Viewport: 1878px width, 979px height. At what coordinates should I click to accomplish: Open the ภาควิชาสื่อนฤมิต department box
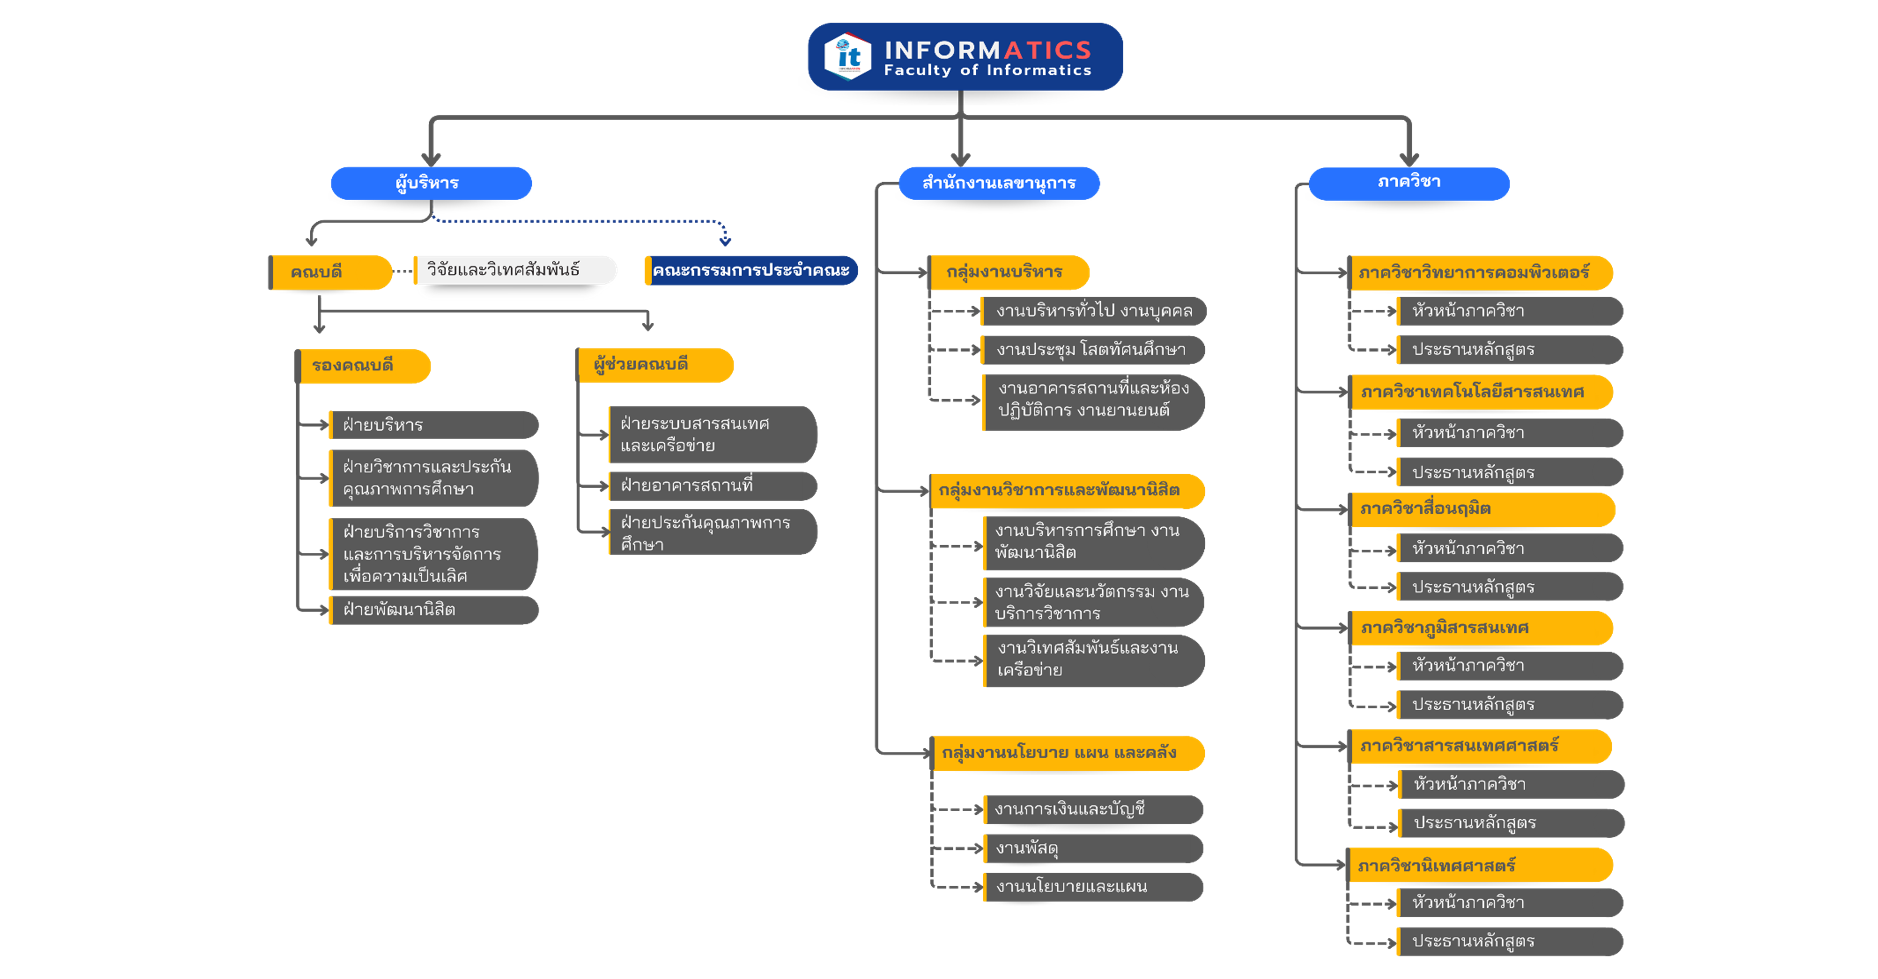(x=1480, y=509)
